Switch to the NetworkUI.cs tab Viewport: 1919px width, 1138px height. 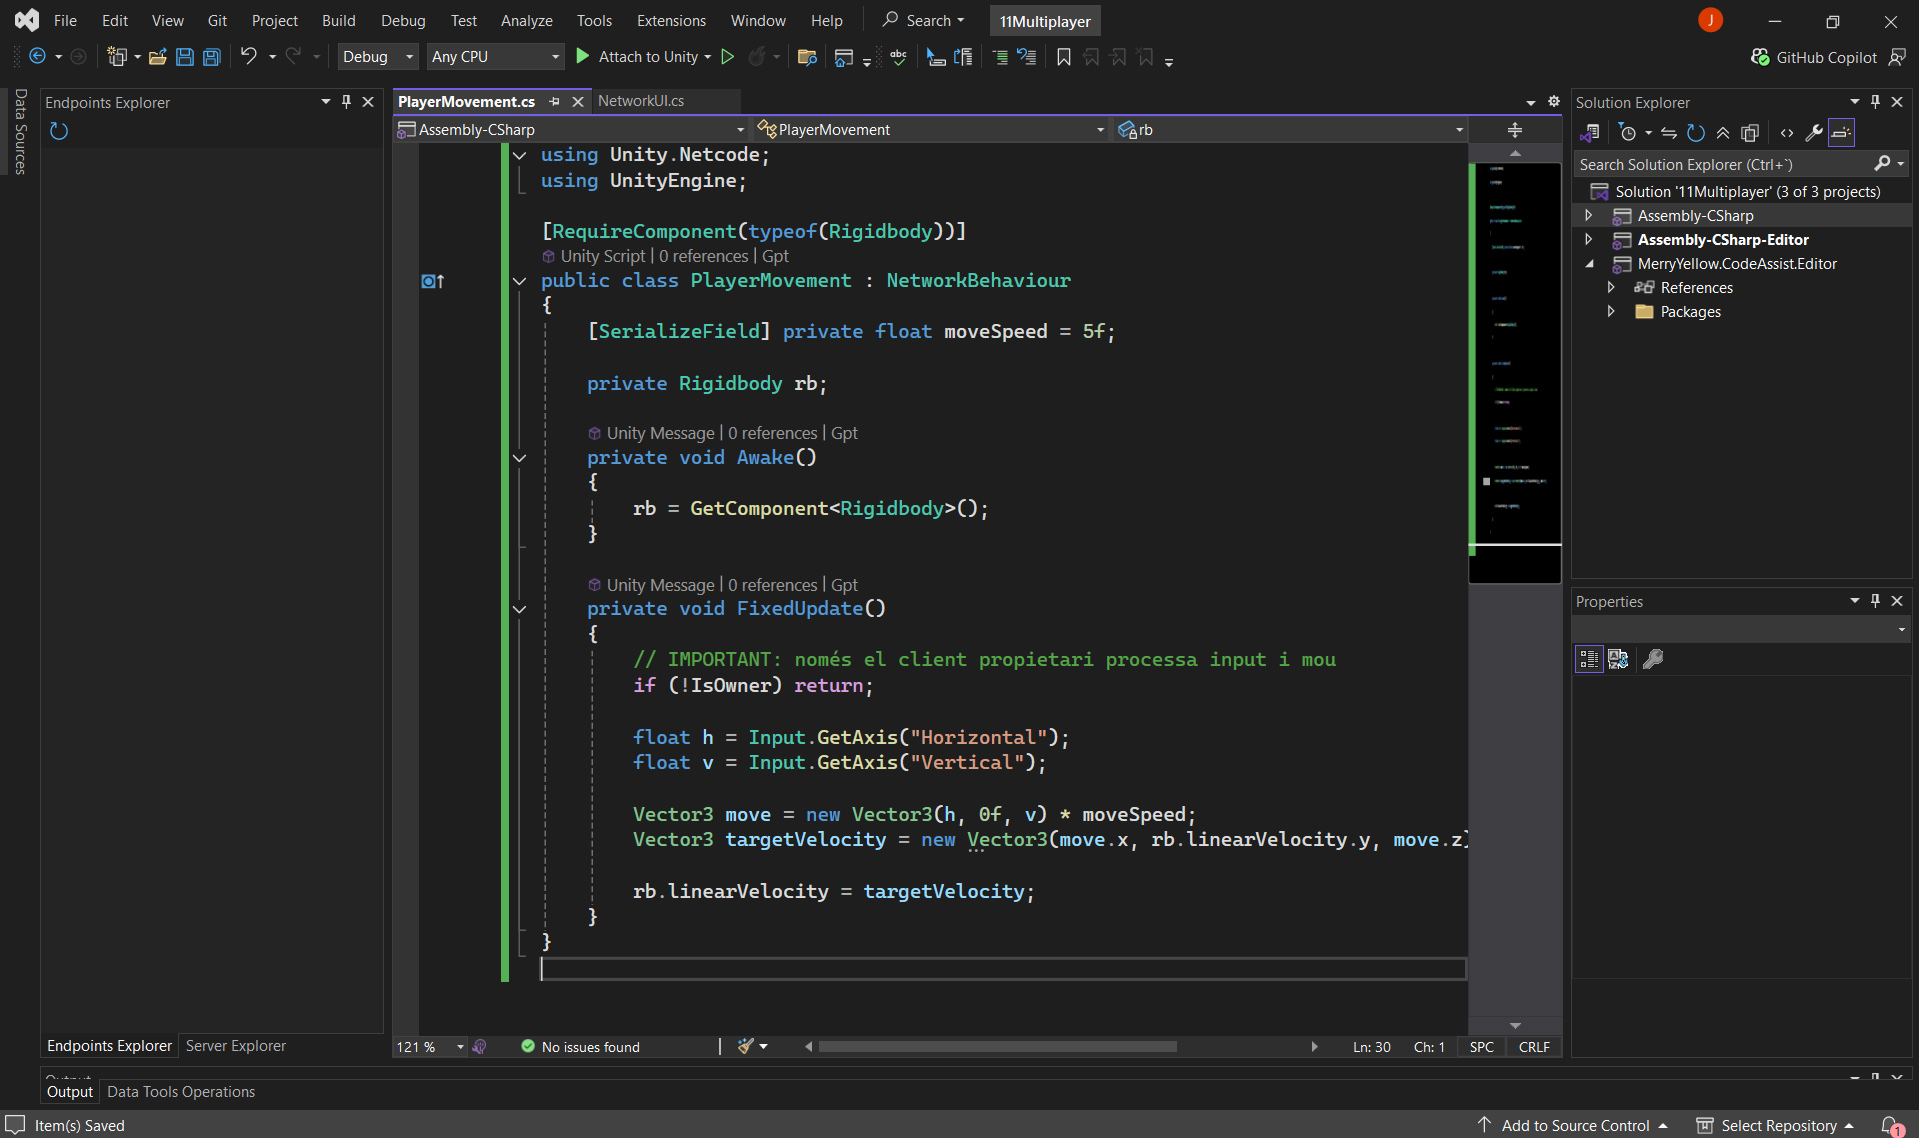click(x=641, y=101)
